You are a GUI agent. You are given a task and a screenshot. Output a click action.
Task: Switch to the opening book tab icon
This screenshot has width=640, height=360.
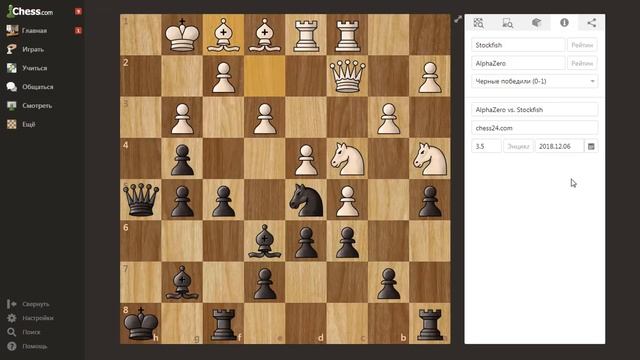click(x=536, y=23)
